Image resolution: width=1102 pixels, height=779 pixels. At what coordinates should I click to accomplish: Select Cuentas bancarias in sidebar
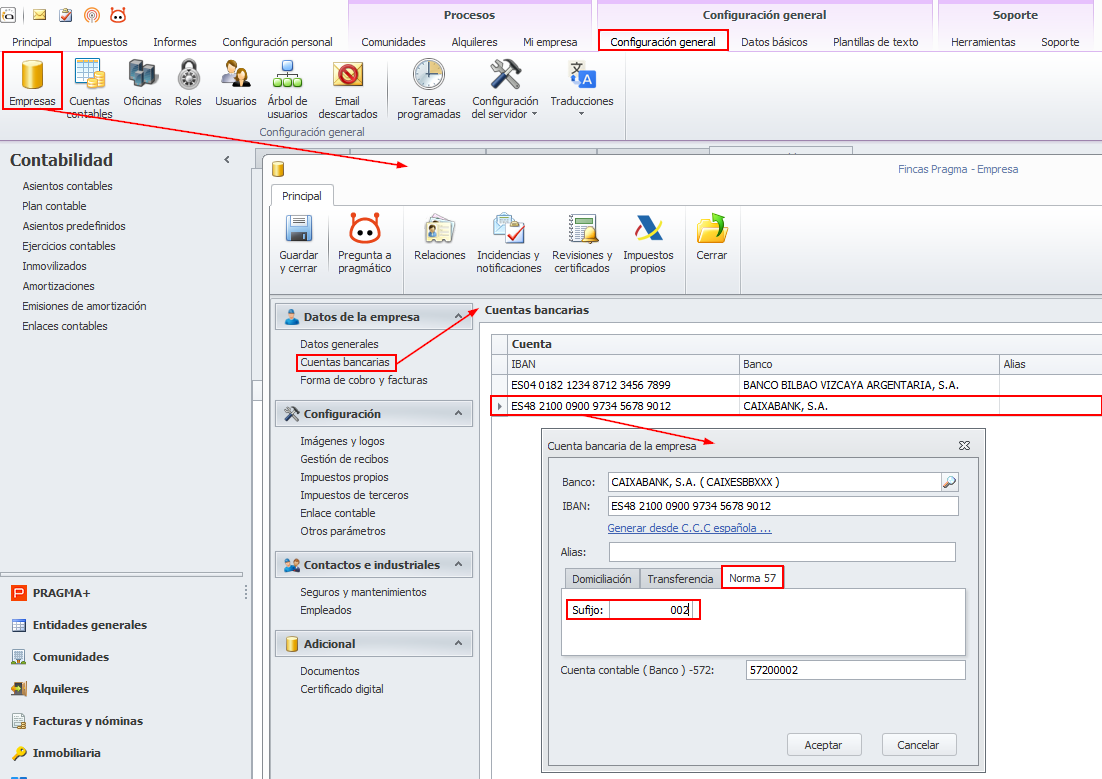click(x=345, y=362)
